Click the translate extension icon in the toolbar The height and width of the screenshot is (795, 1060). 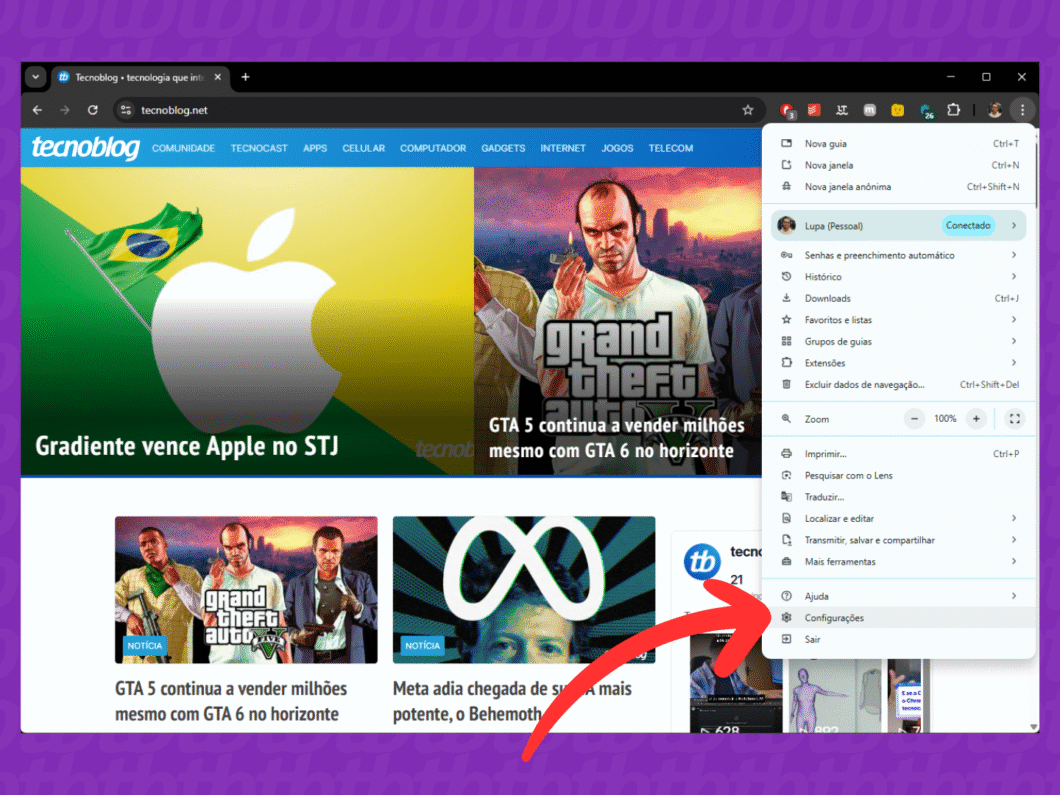pos(842,110)
